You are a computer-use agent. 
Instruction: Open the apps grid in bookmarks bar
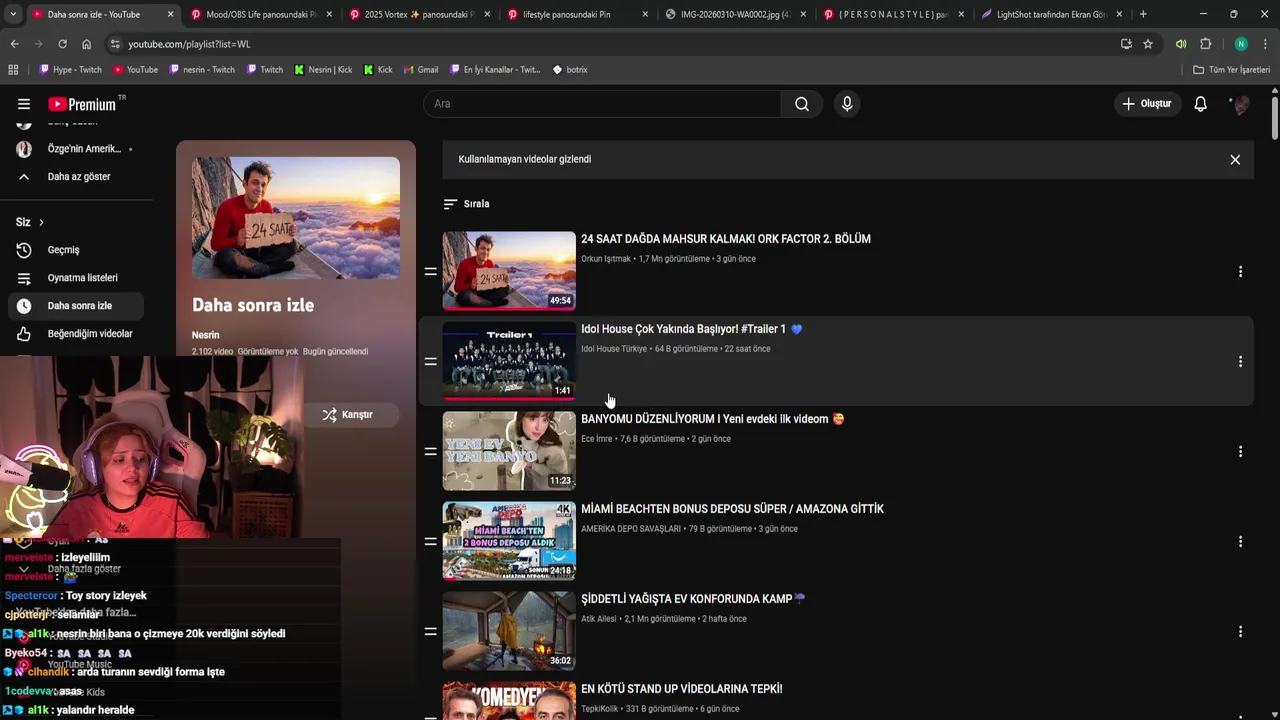(x=13, y=70)
